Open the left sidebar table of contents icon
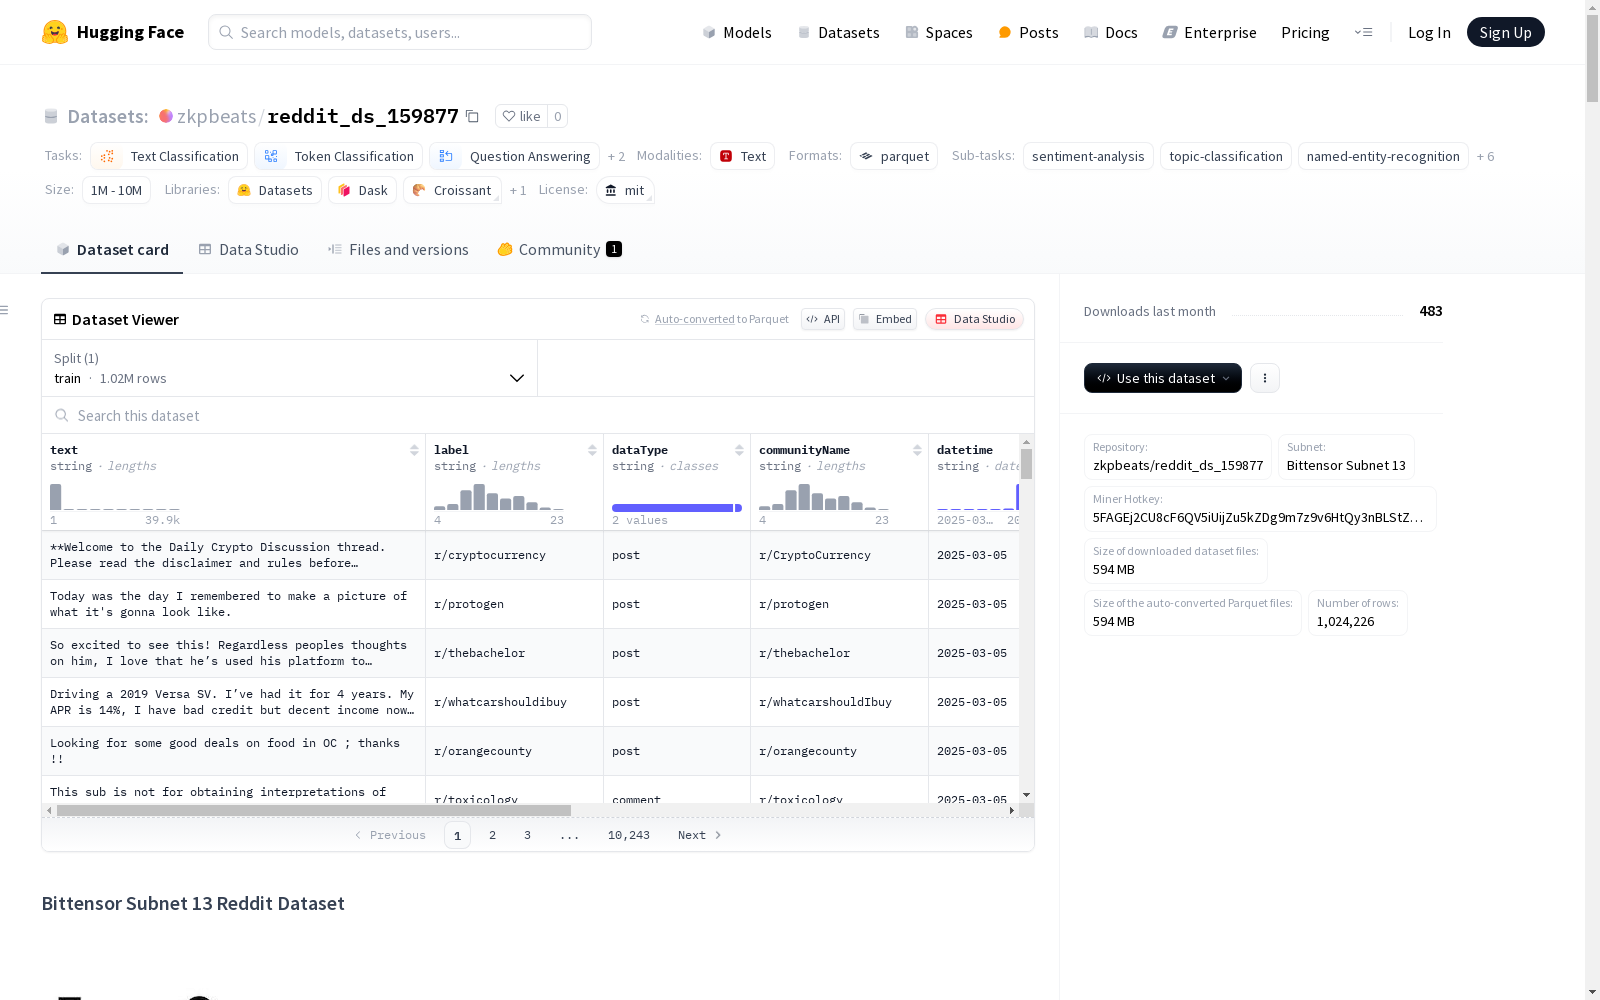Image resolution: width=1600 pixels, height=1000 pixels. 5,310
